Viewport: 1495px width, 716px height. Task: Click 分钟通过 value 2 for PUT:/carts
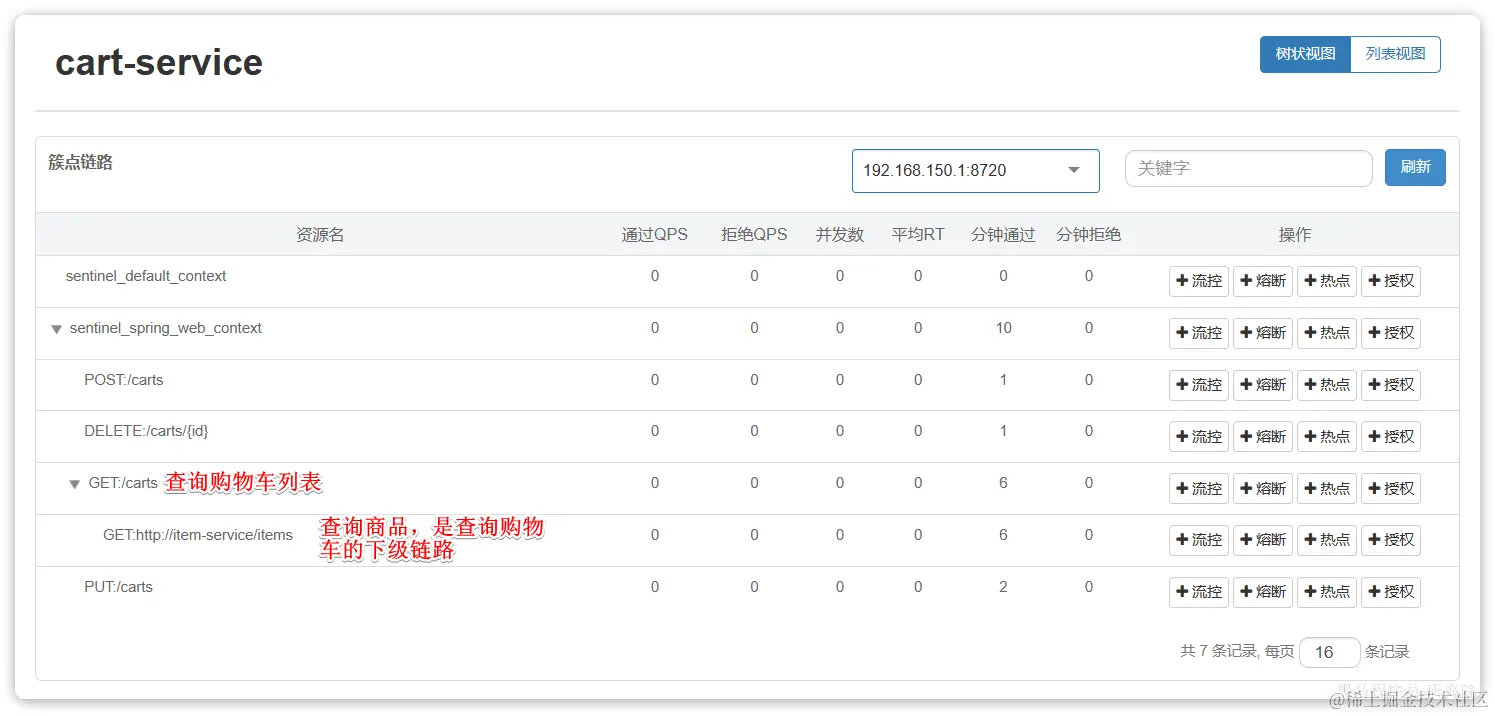[1003, 587]
